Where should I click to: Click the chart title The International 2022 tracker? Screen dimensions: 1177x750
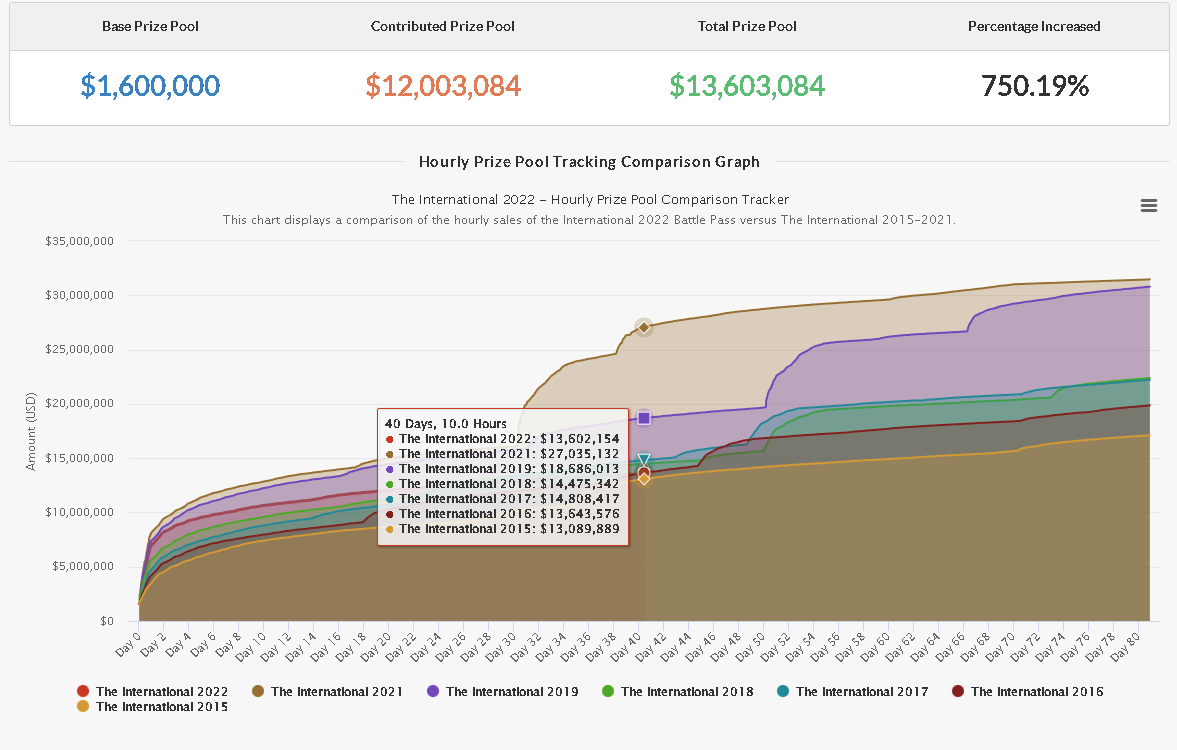[590, 200]
